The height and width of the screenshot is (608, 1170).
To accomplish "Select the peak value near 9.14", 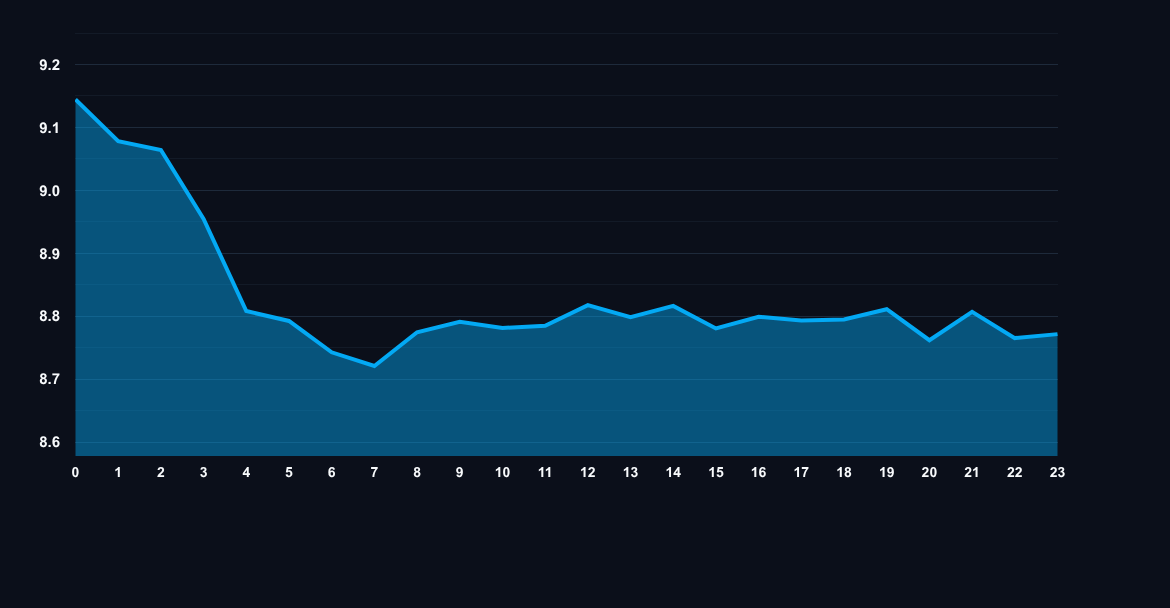I will (x=75, y=100).
